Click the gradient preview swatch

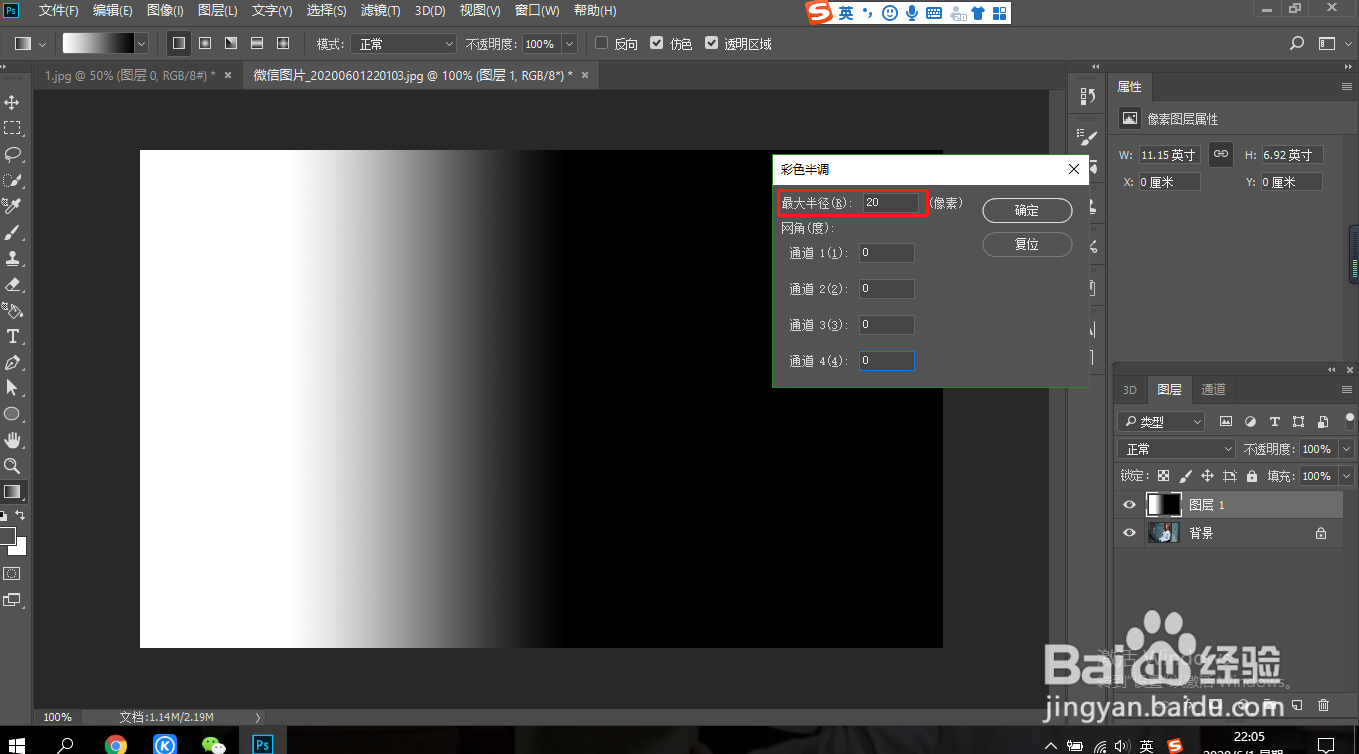[x=98, y=44]
